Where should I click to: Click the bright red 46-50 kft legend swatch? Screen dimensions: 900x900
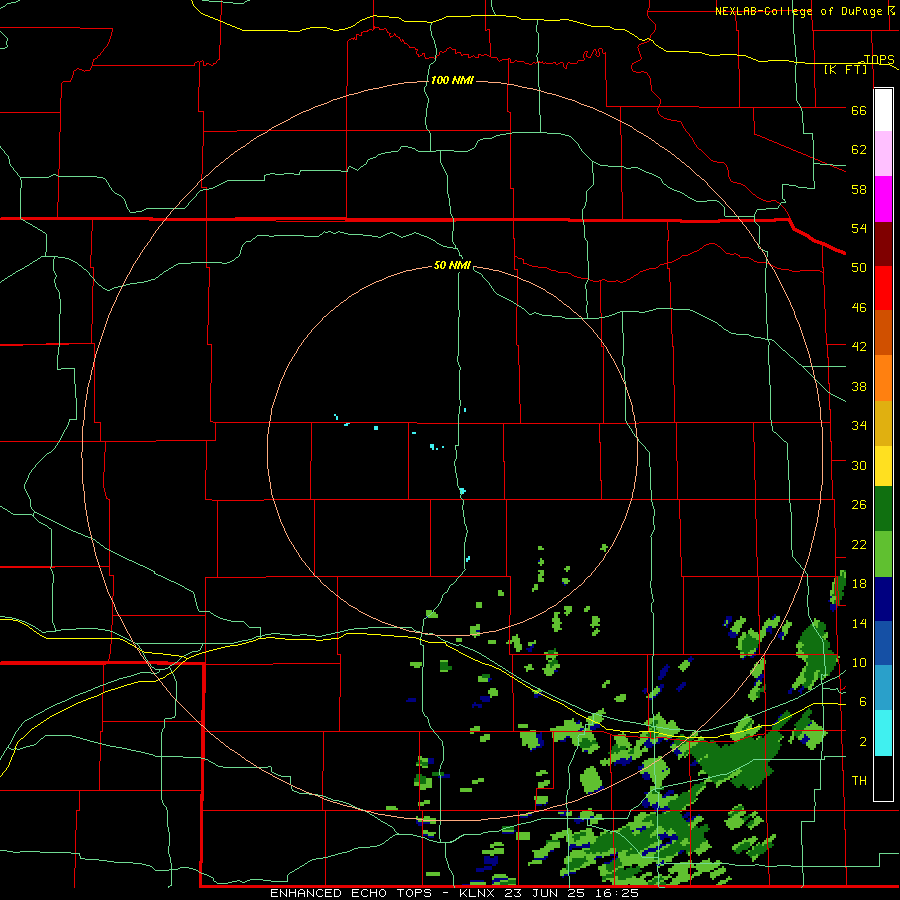[x=883, y=288]
